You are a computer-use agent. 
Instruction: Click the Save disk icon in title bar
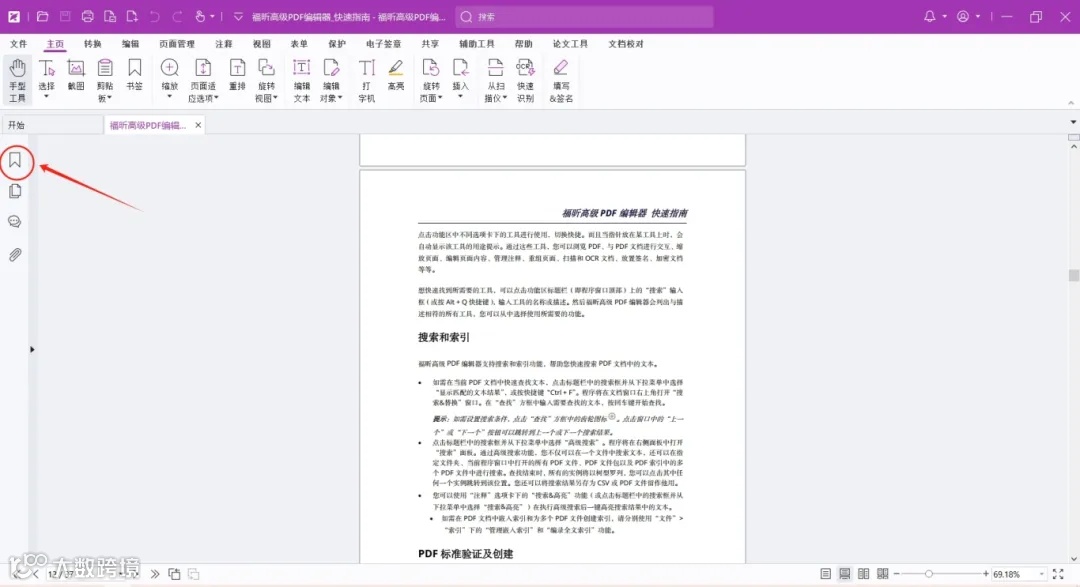[65, 17]
